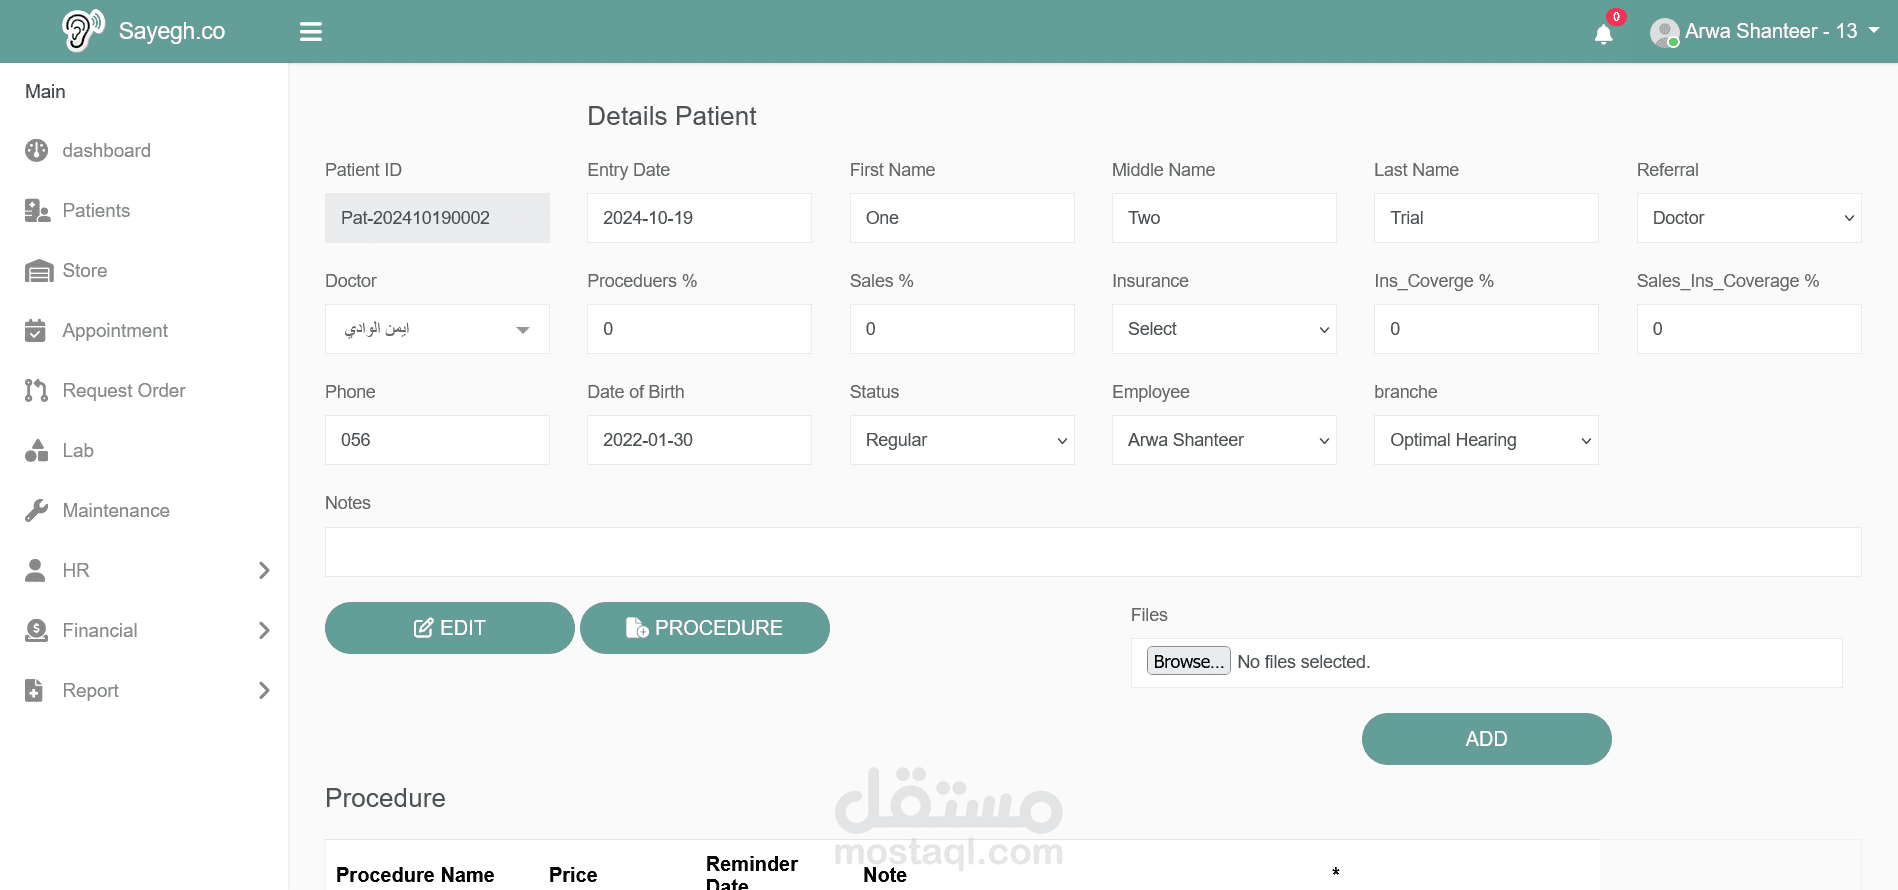Click the Date of Birth field
1898x890 pixels.
[699, 440]
